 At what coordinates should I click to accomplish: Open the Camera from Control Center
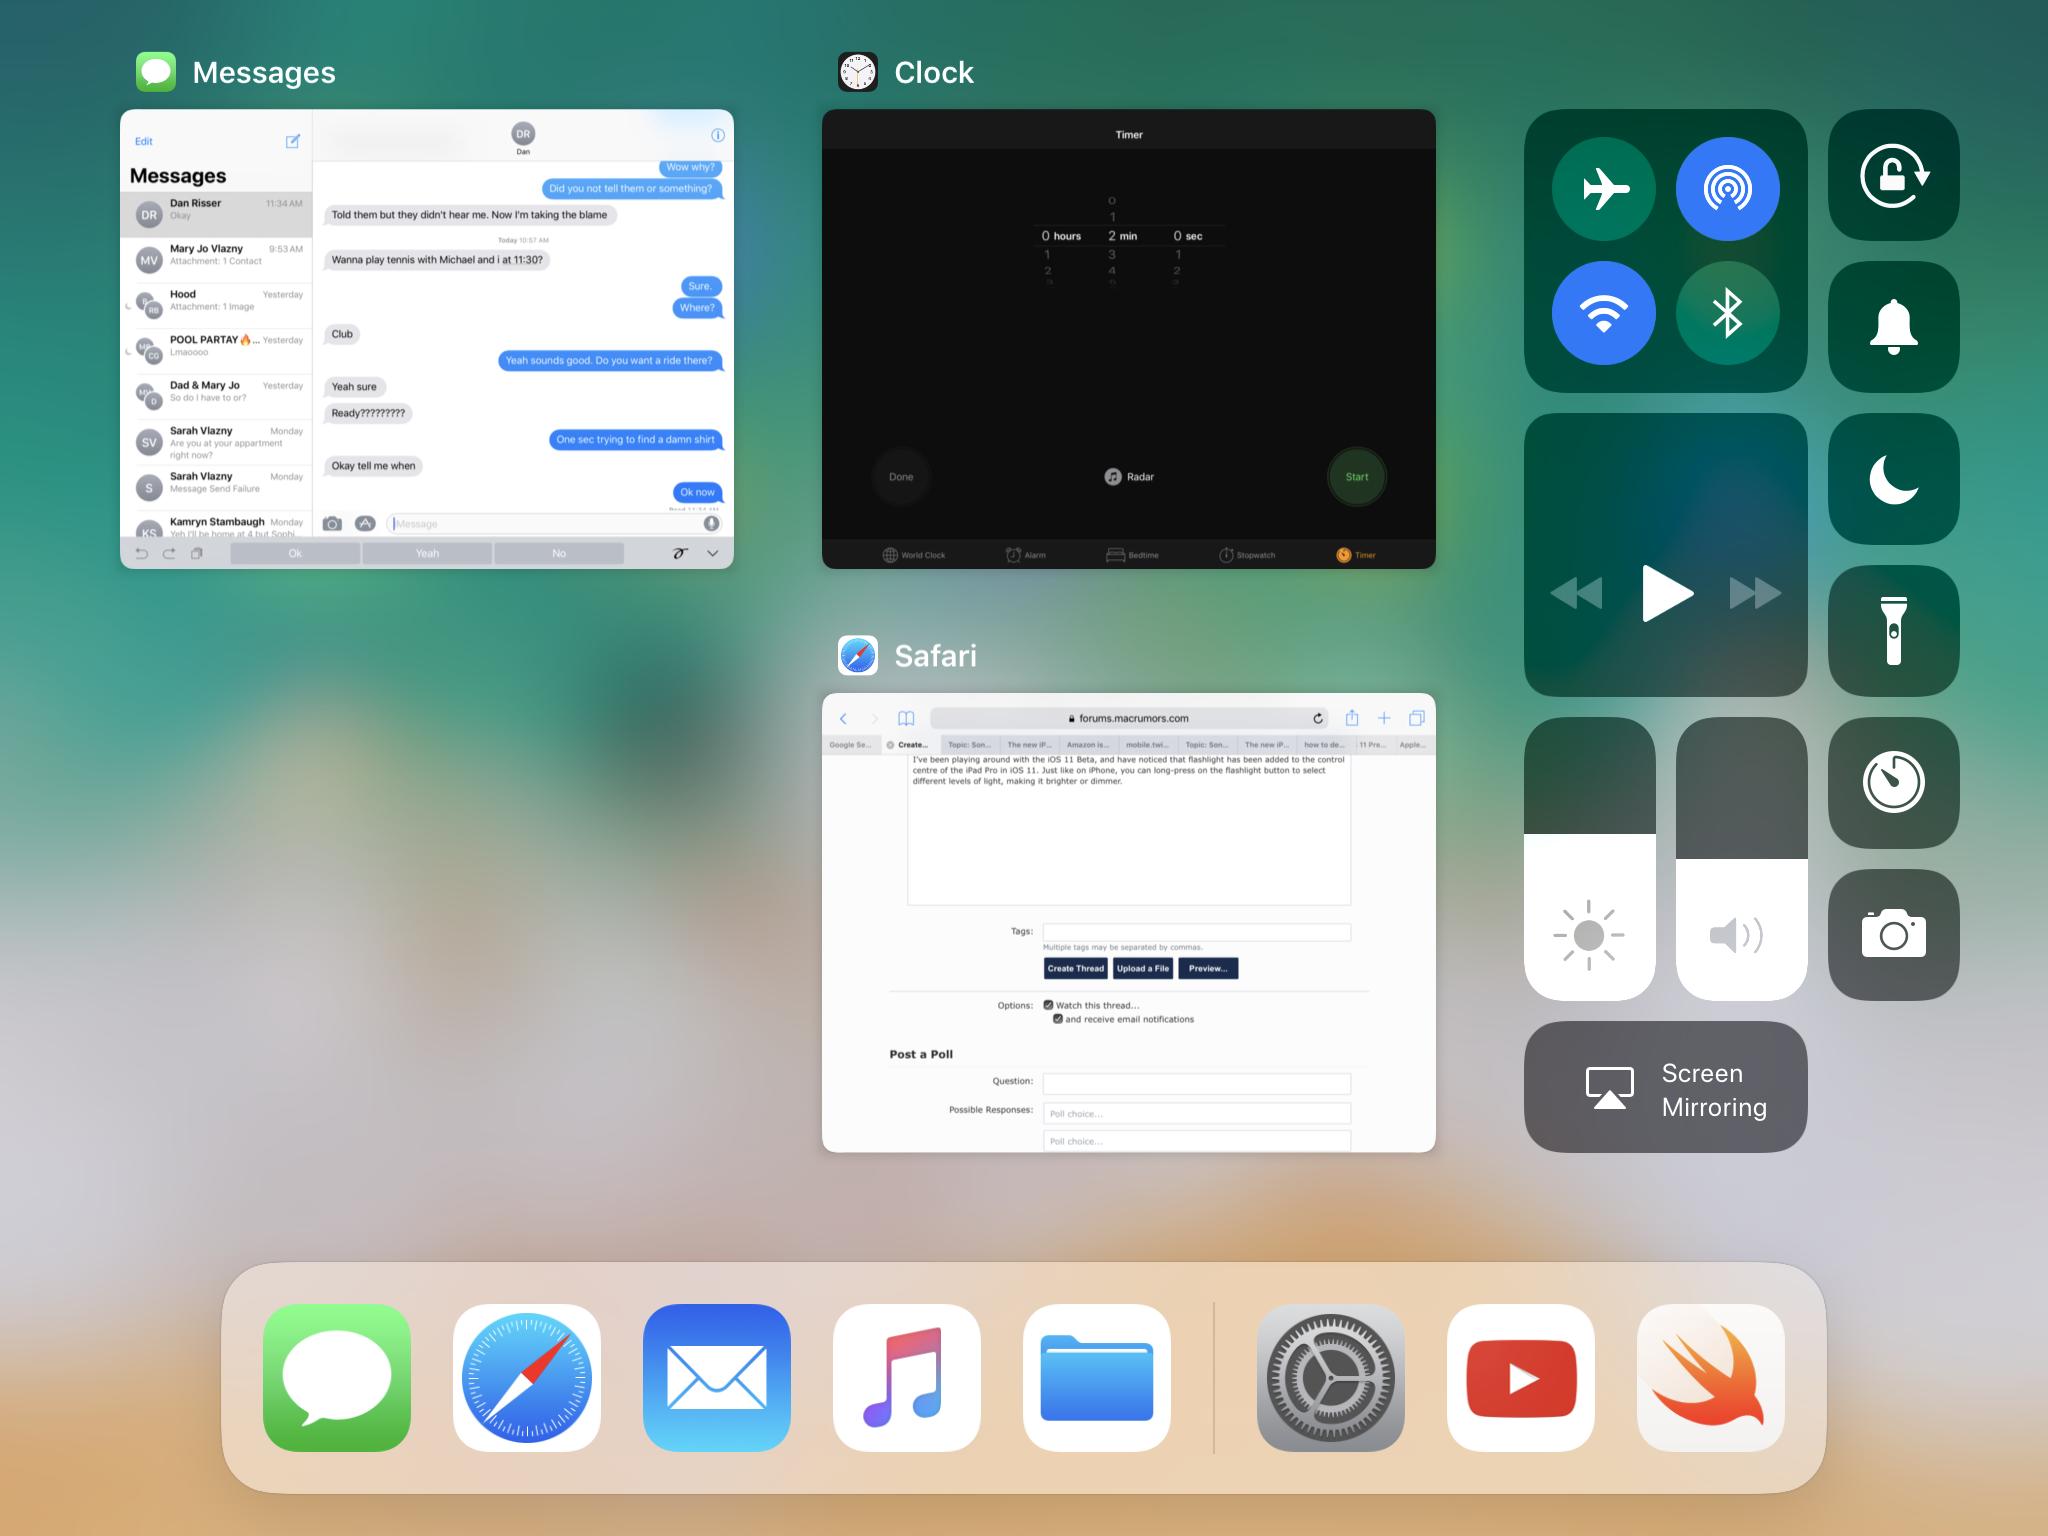(1893, 935)
